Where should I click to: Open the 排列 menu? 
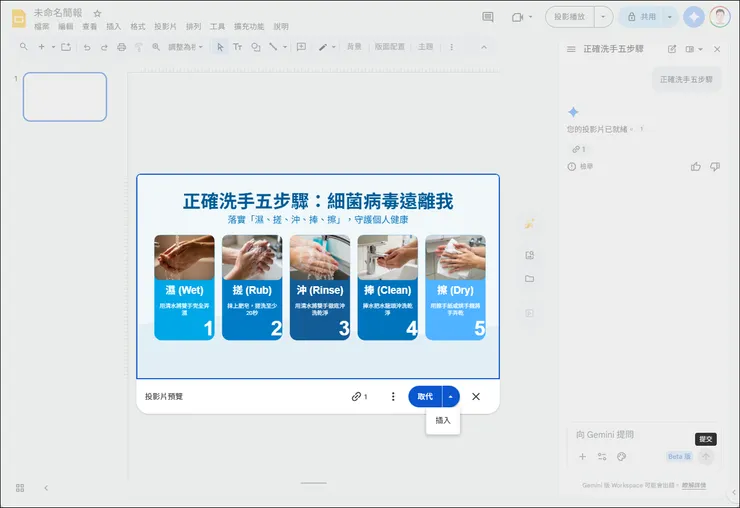193,26
